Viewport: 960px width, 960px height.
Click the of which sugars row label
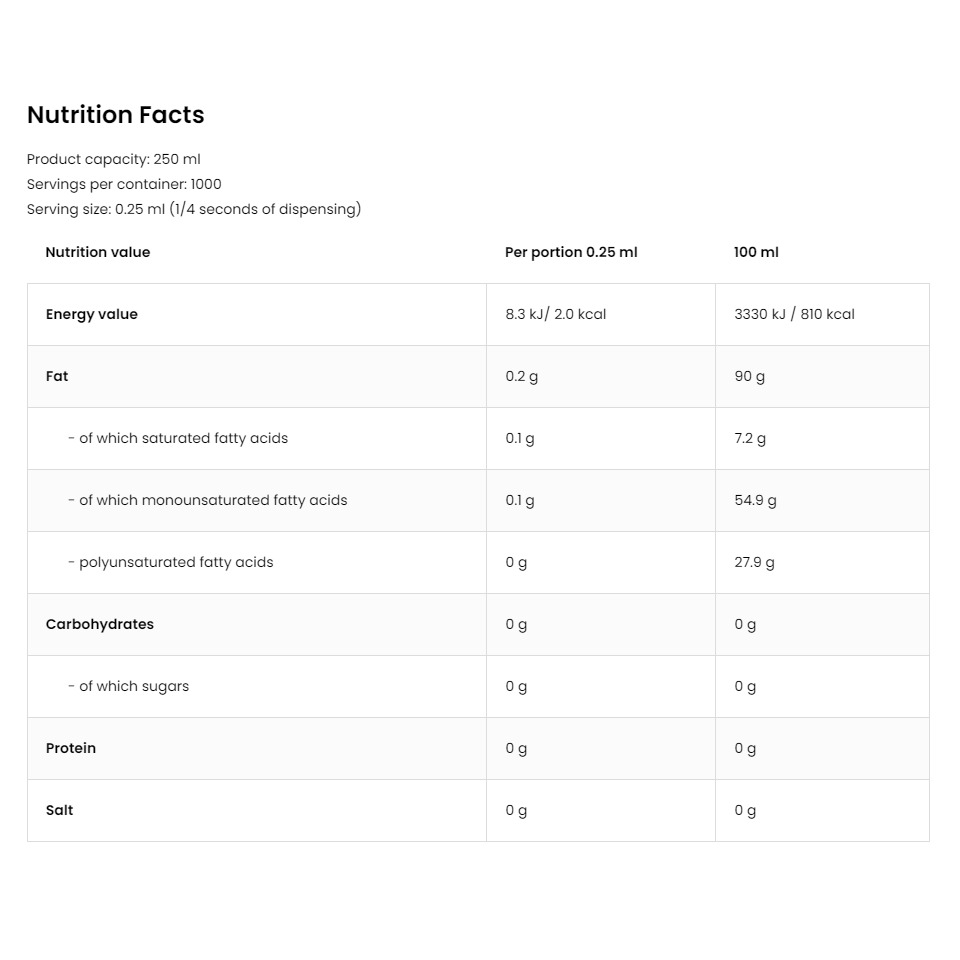pyautogui.click(x=129, y=686)
